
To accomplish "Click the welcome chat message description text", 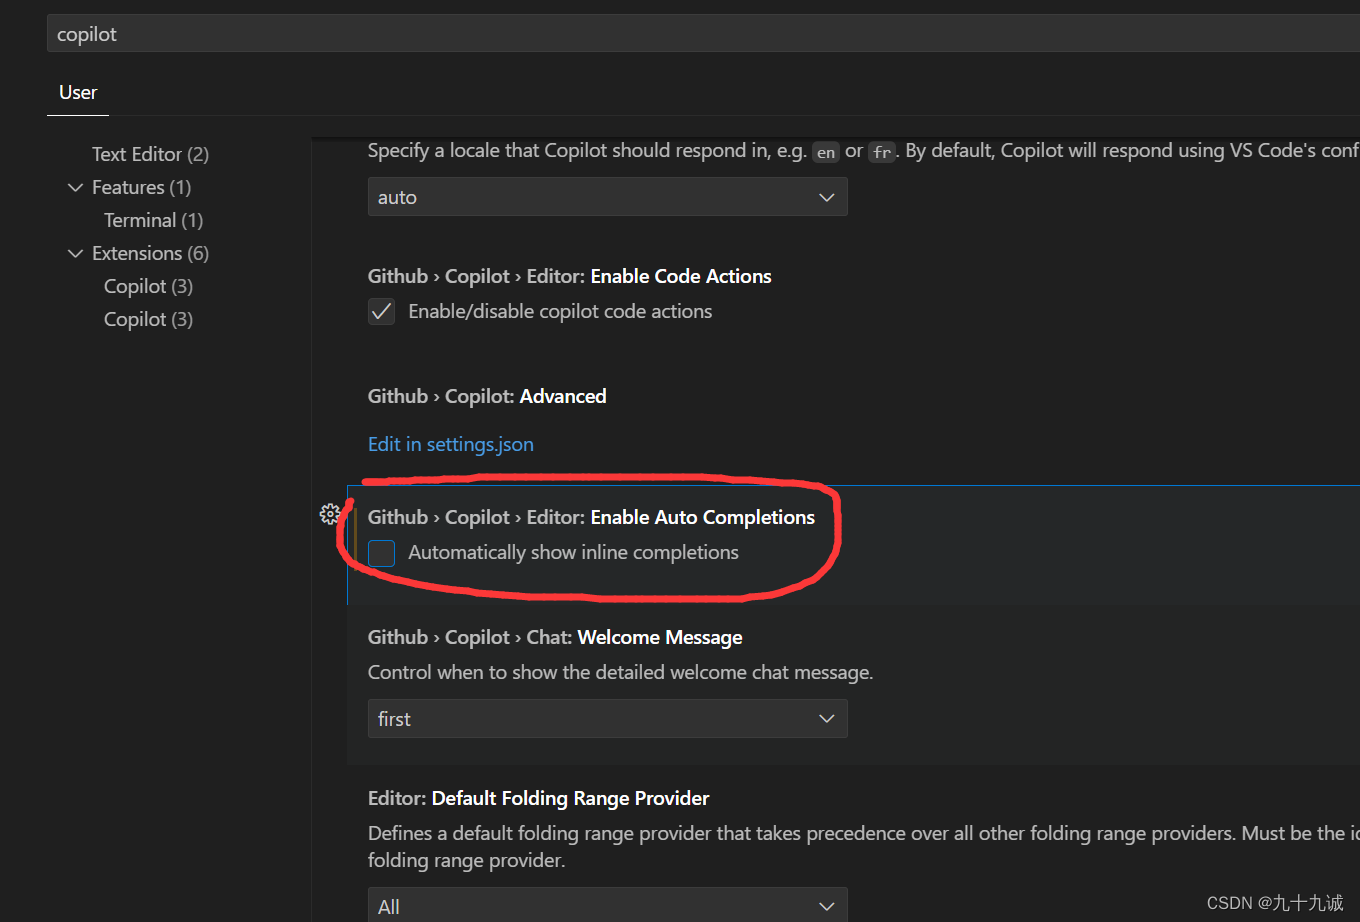I will tap(620, 672).
